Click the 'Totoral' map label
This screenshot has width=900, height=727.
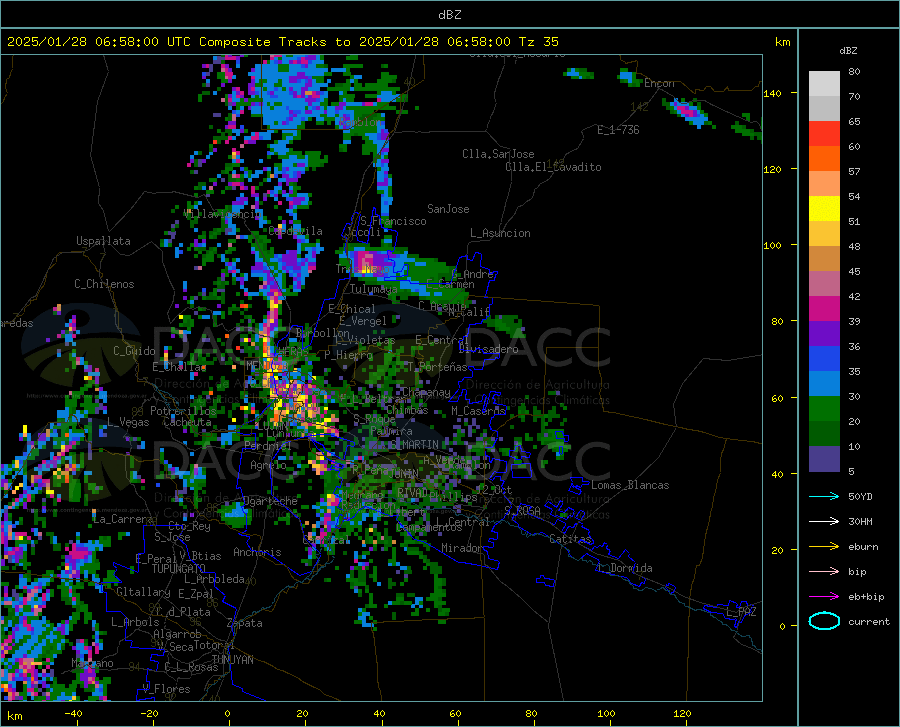(214, 645)
